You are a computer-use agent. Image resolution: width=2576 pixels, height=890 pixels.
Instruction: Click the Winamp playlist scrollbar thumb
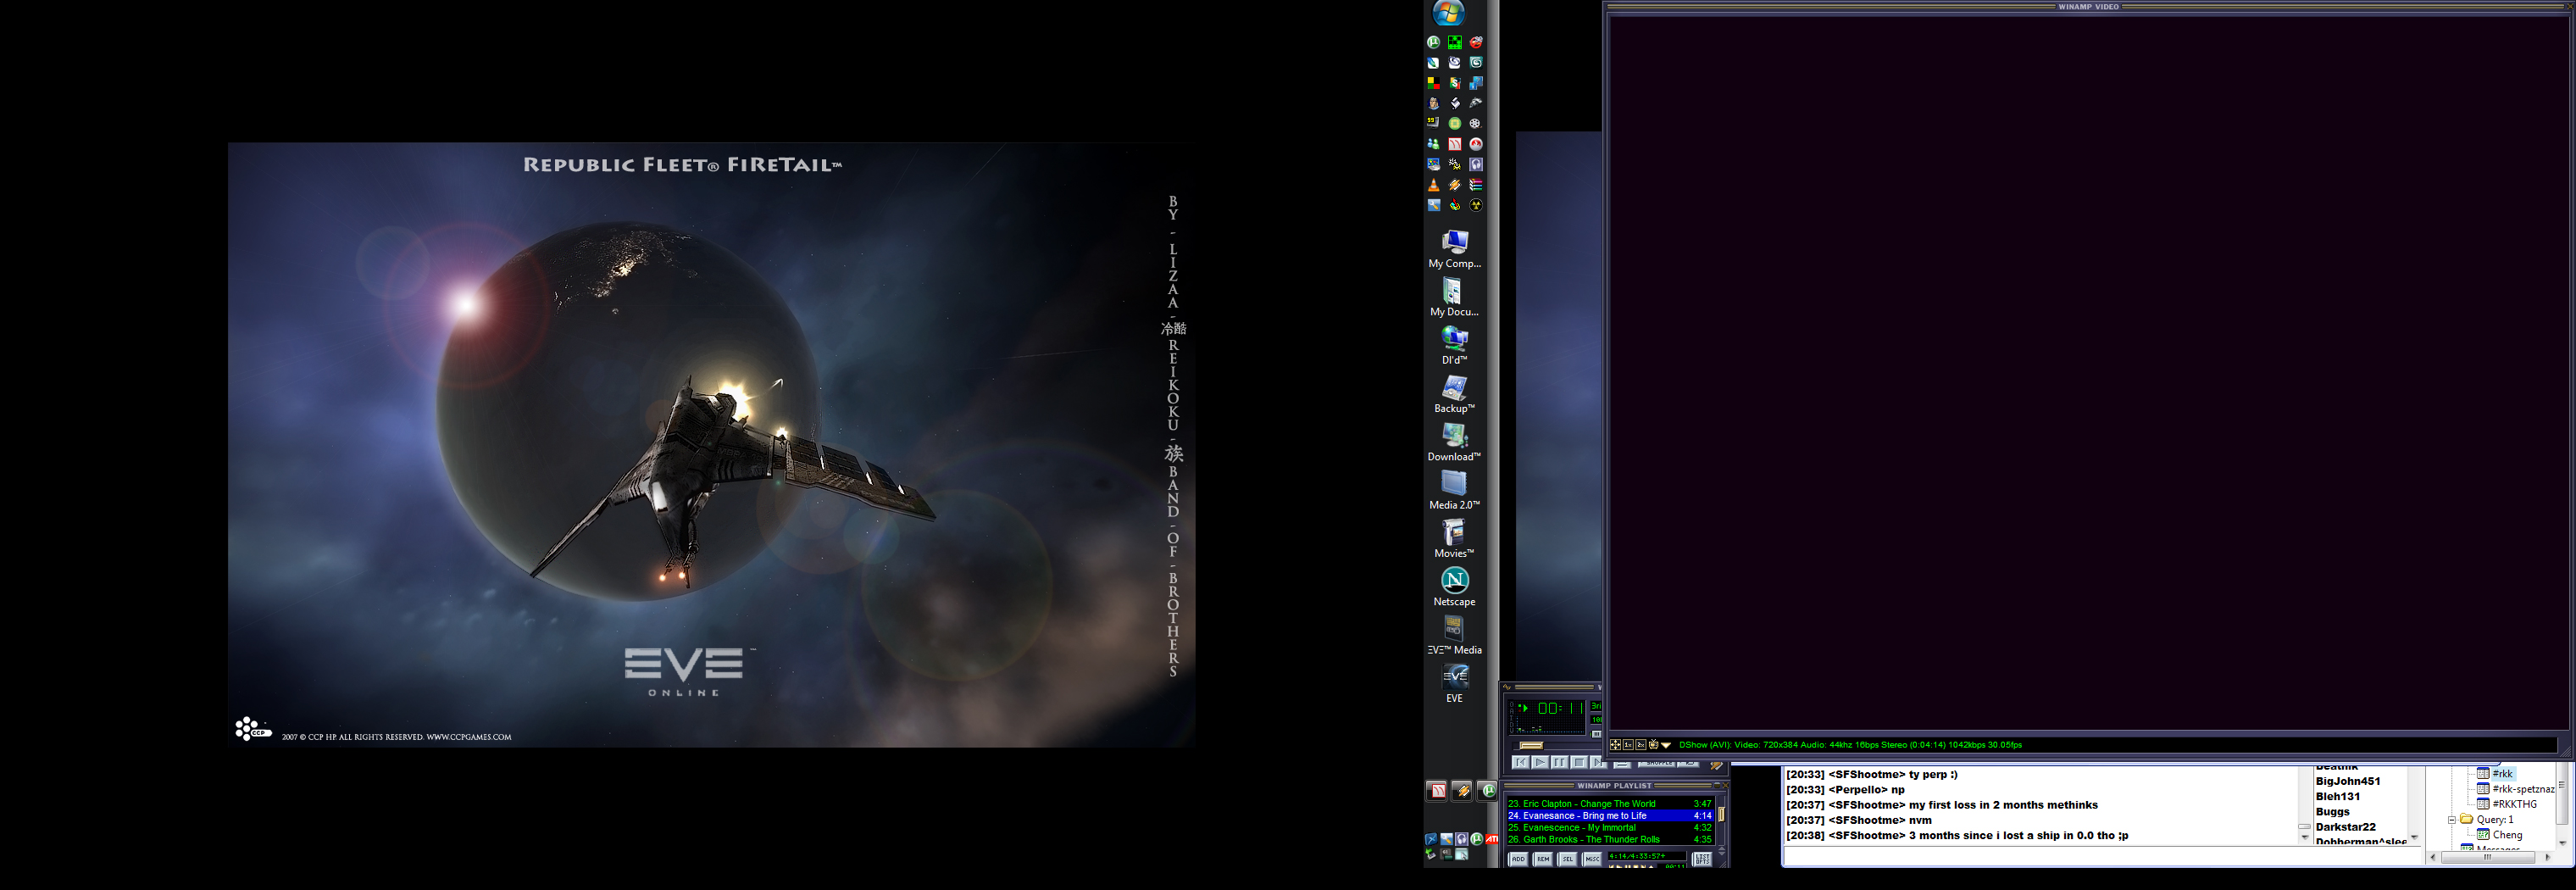point(1721,814)
